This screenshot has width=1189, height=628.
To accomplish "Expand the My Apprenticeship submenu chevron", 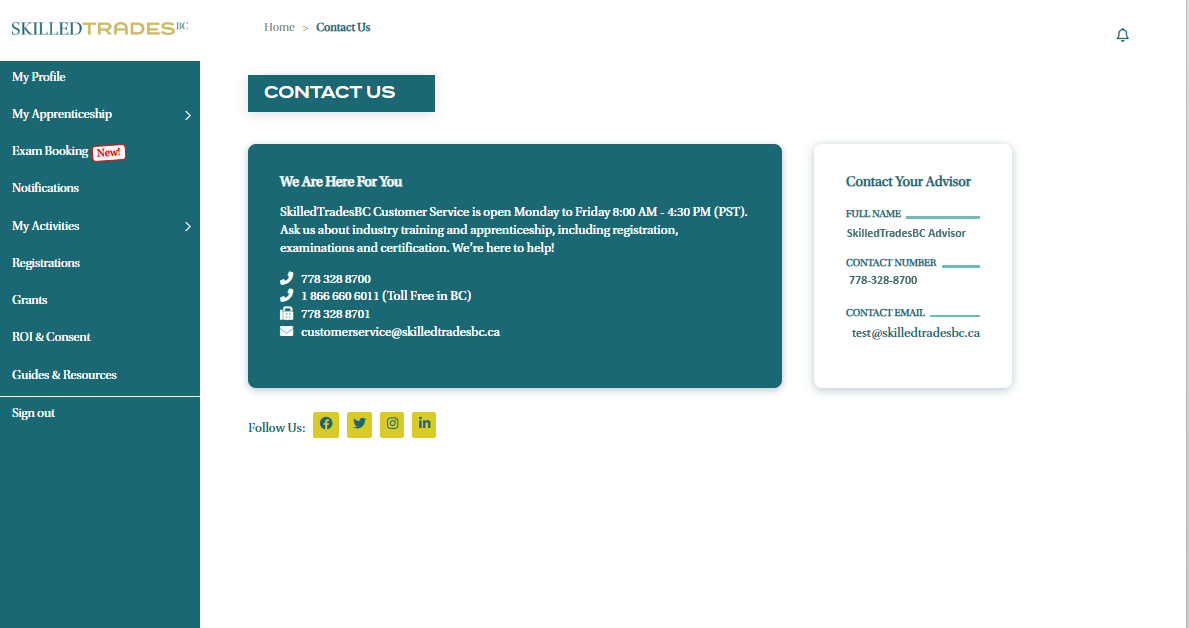I will tap(187, 115).
